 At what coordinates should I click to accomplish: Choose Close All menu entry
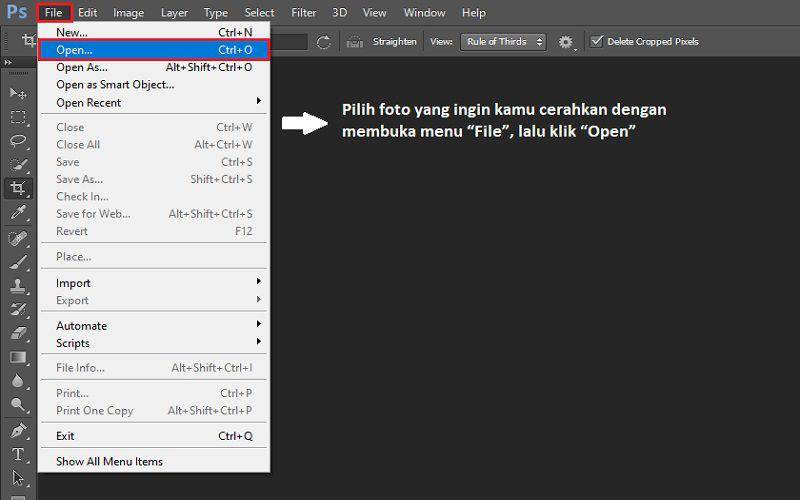153,144
